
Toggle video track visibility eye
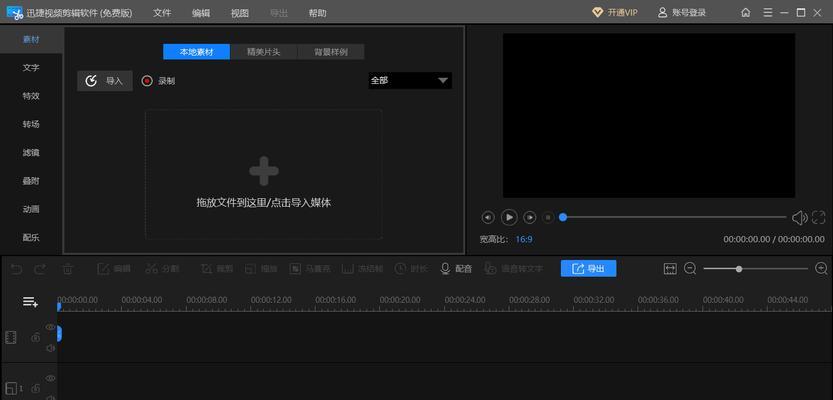point(50,327)
